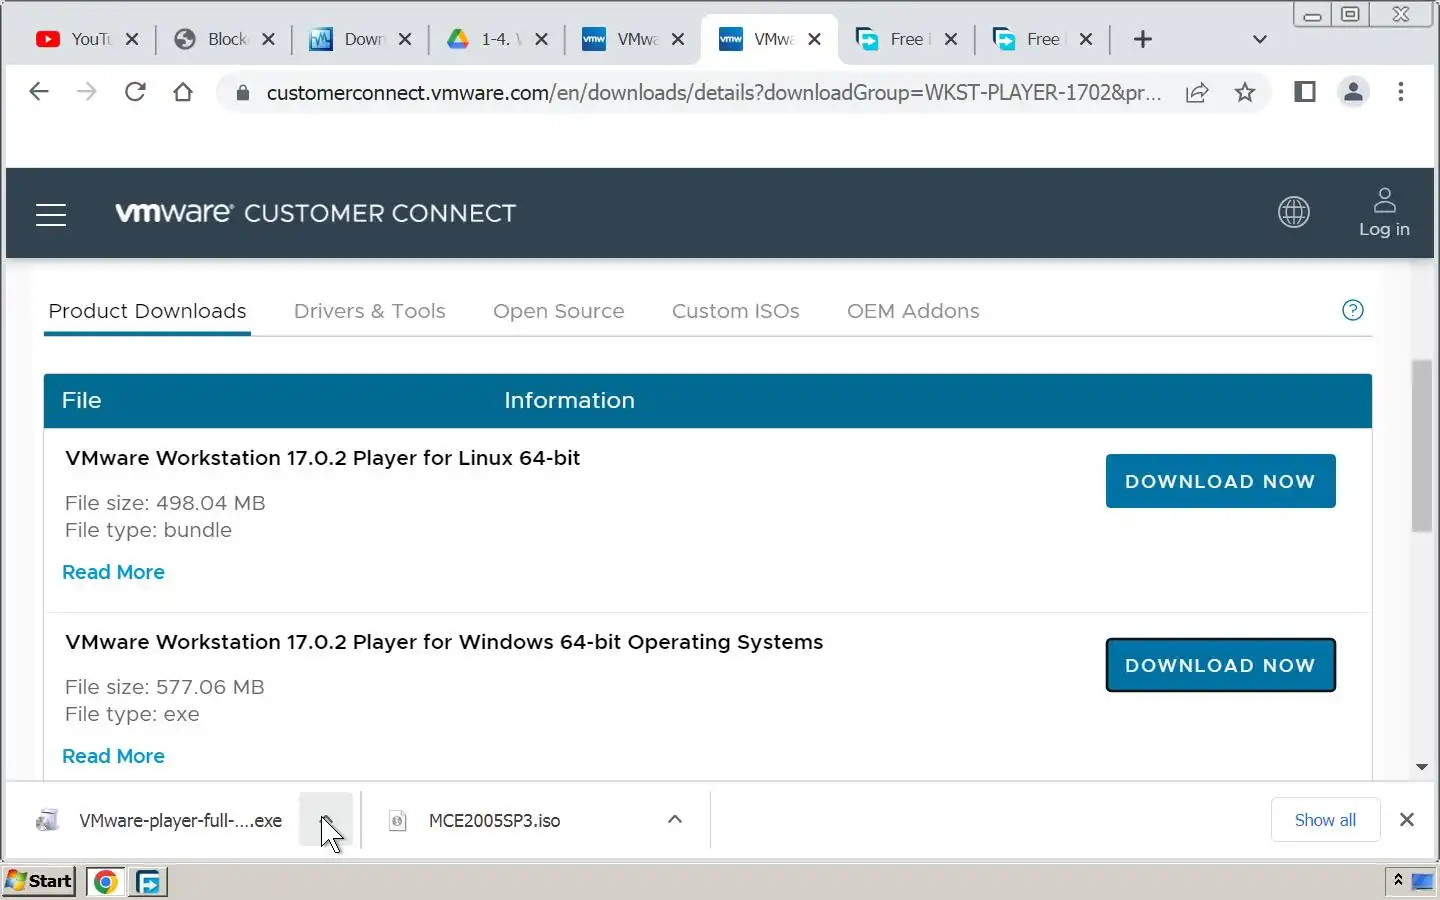Viewport: 1440px width, 900px height.
Task: Go forward using the browser forward arrow
Action: 87,92
